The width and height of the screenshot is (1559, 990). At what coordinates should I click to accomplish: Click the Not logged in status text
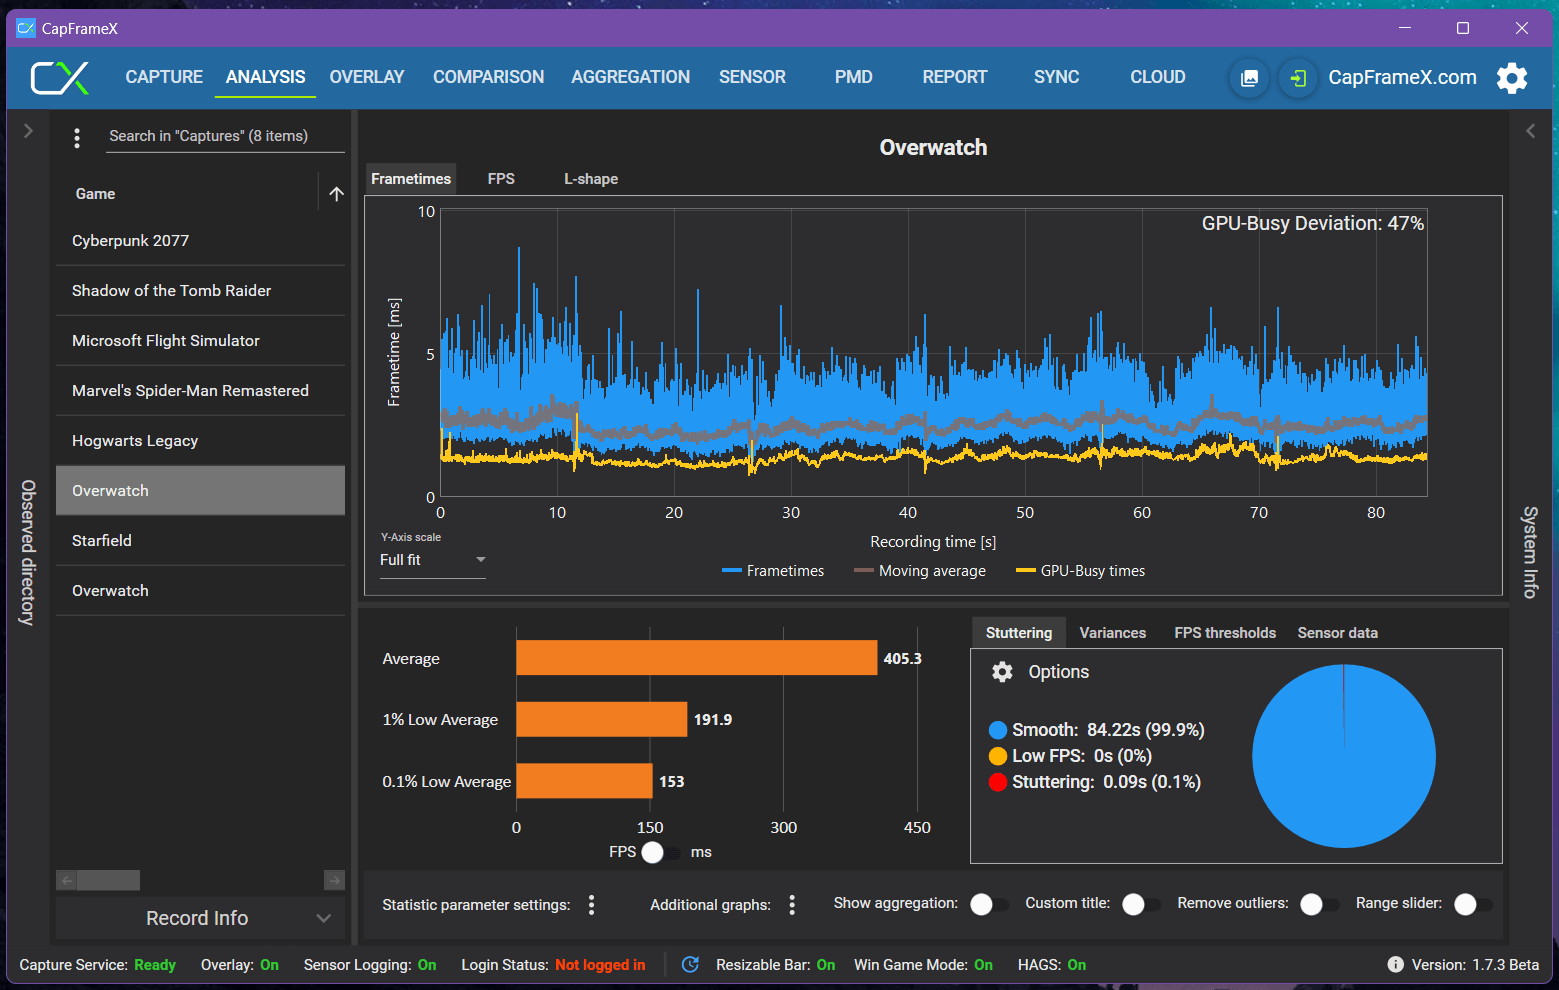tap(600, 965)
